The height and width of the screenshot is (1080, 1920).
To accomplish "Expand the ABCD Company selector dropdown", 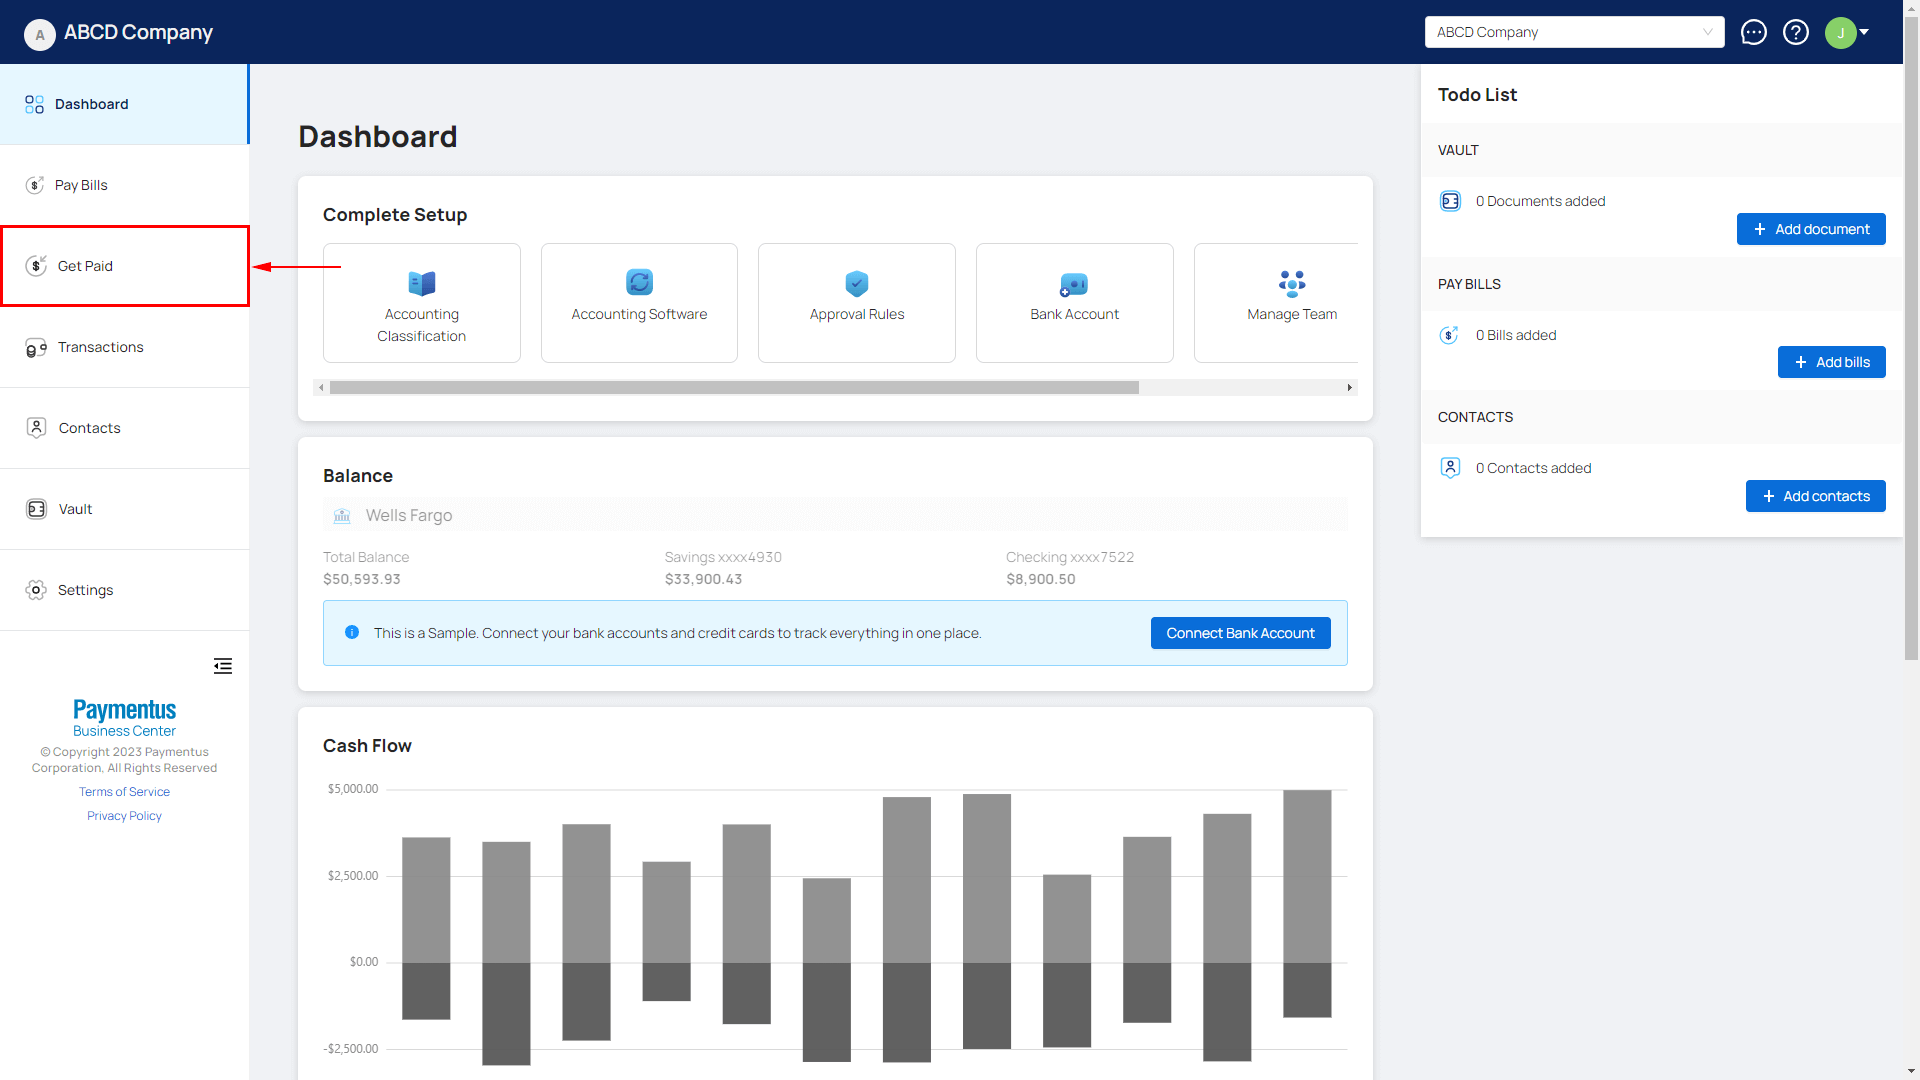I will coord(1574,32).
